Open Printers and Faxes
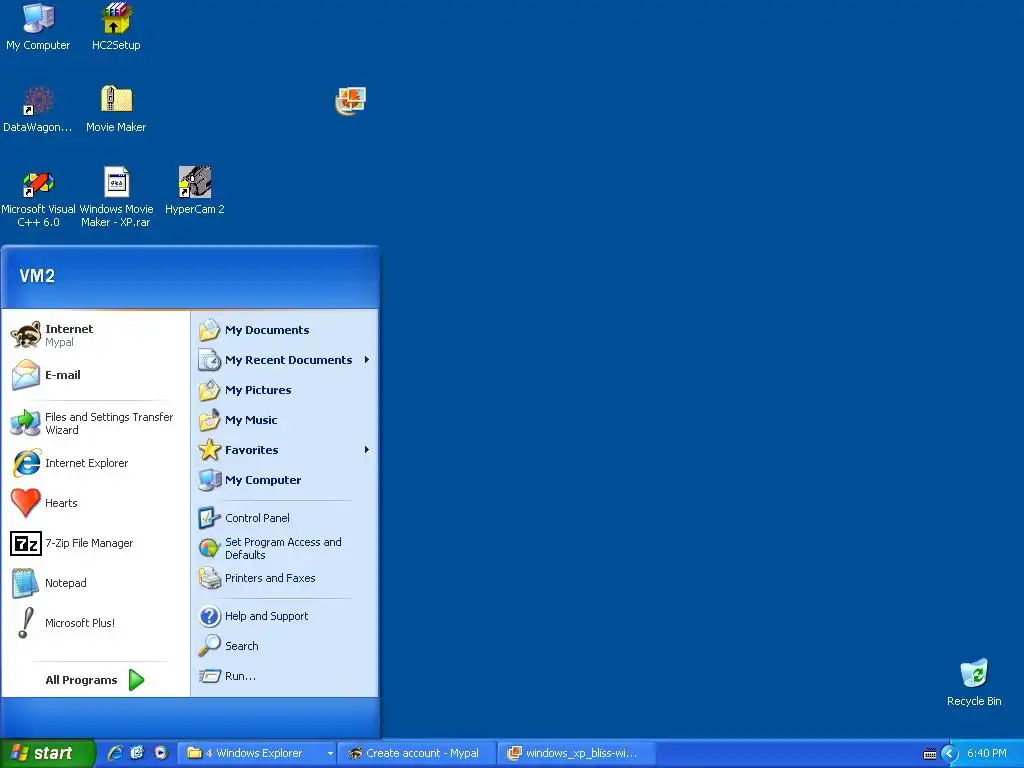This screenshot has height=768, width=1024. point(285,578)
